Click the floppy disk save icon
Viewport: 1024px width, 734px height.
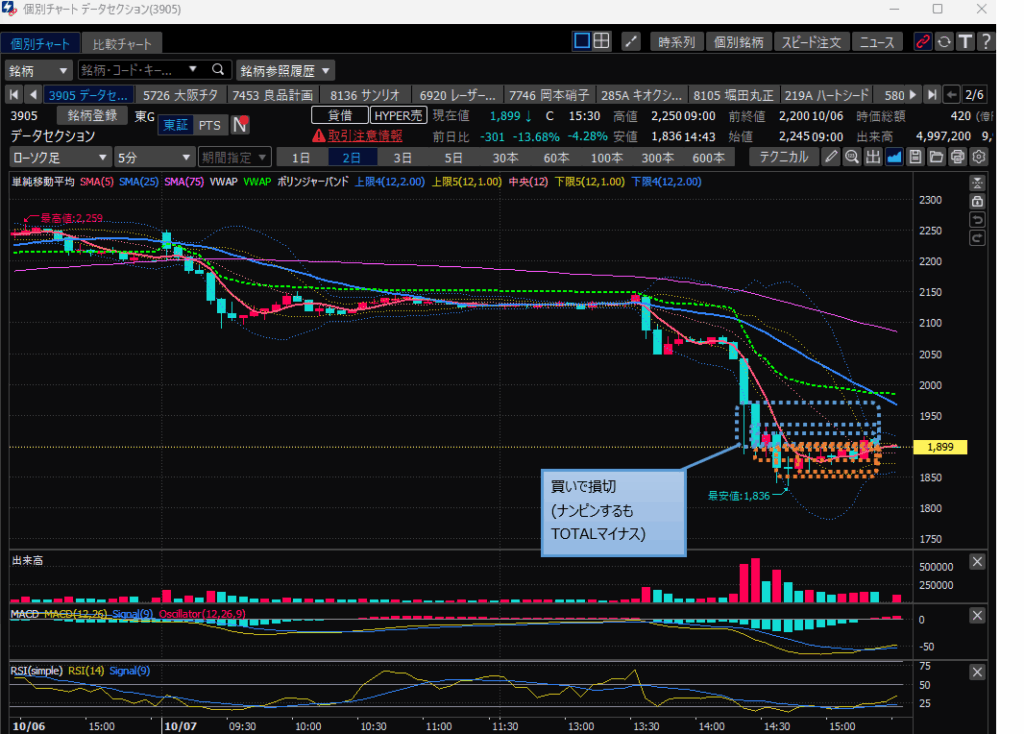pyautogui.click(x=915, y=157)
